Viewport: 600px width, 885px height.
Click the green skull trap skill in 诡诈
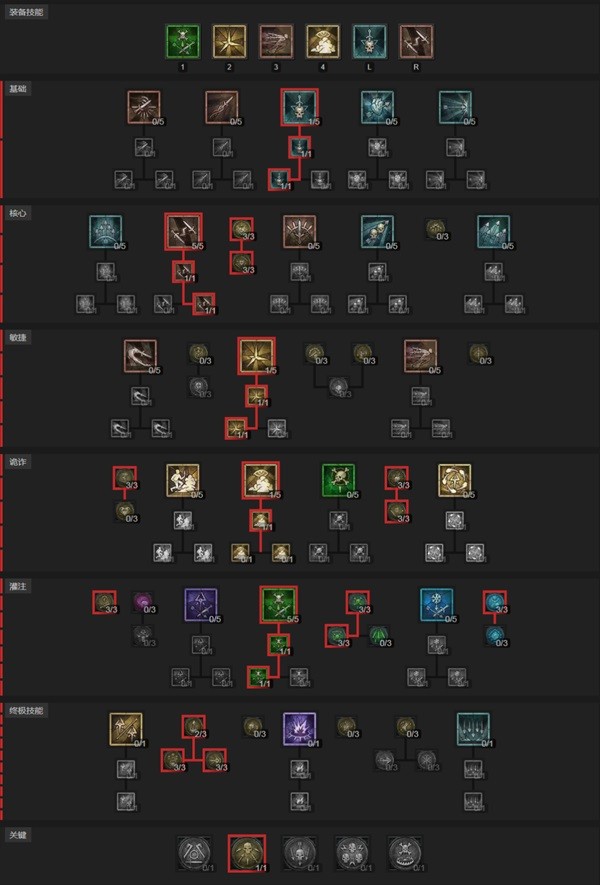(339, 480)
